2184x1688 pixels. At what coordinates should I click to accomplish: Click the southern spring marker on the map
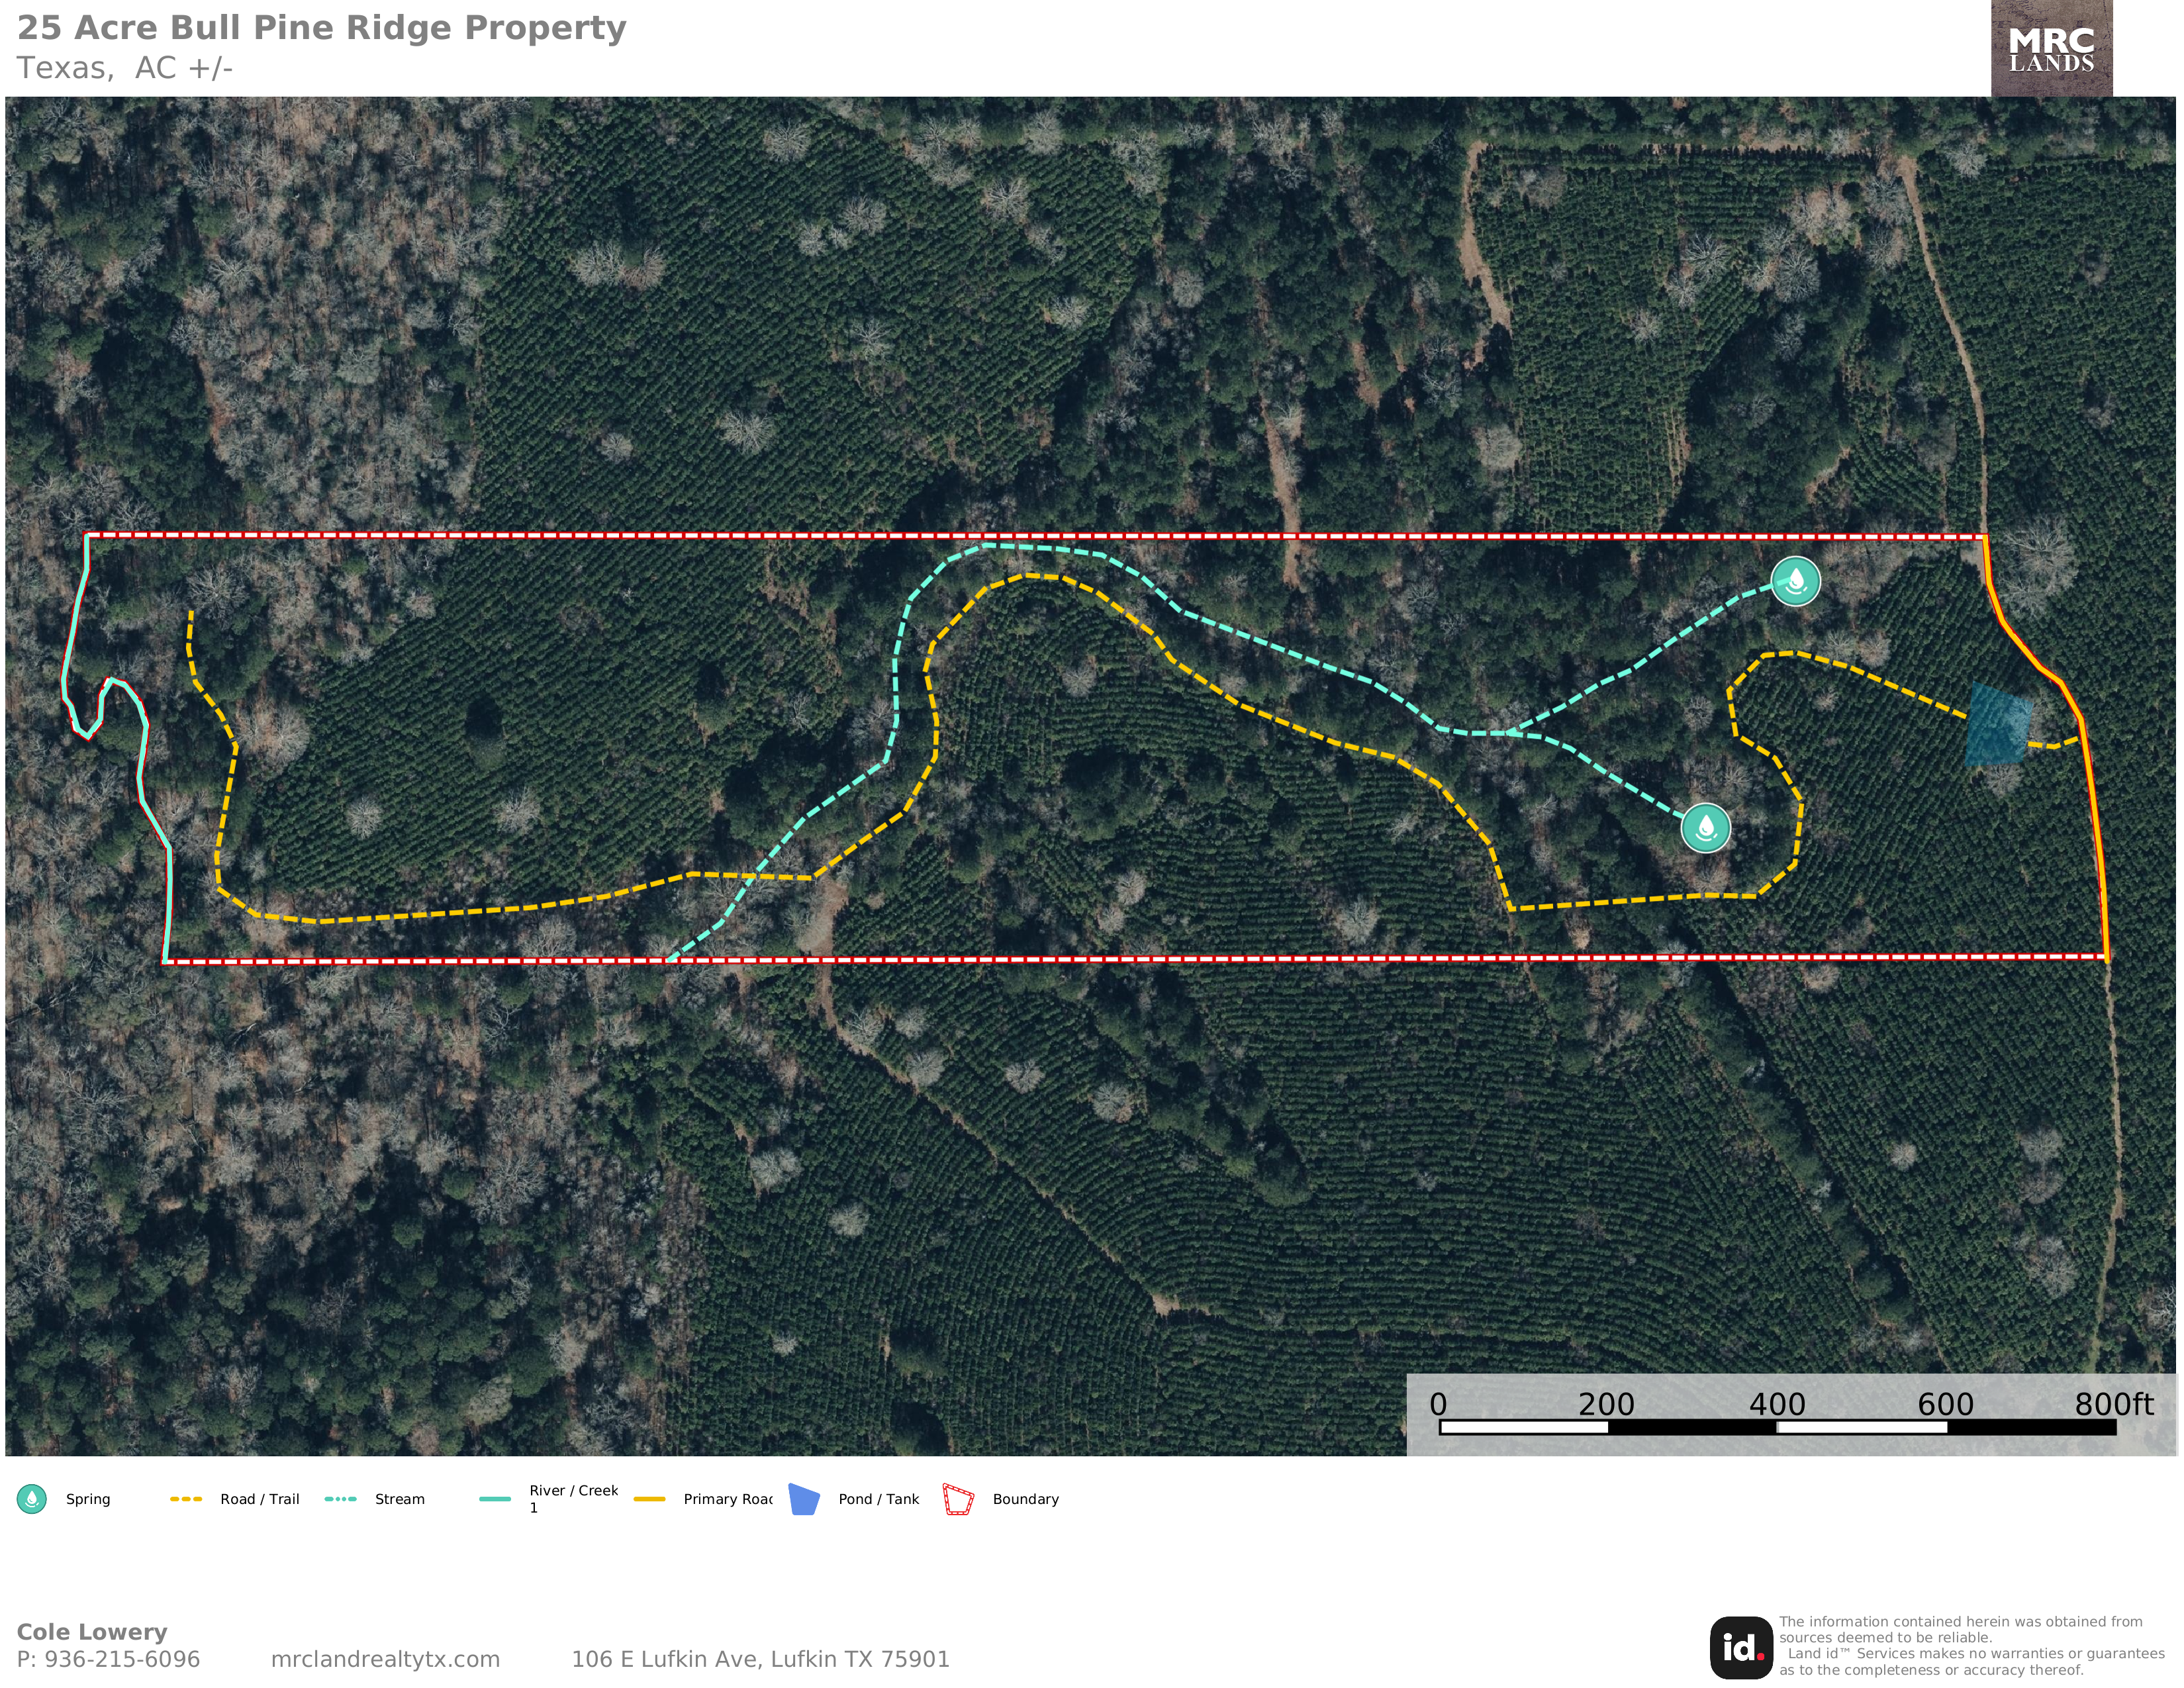1705,828
